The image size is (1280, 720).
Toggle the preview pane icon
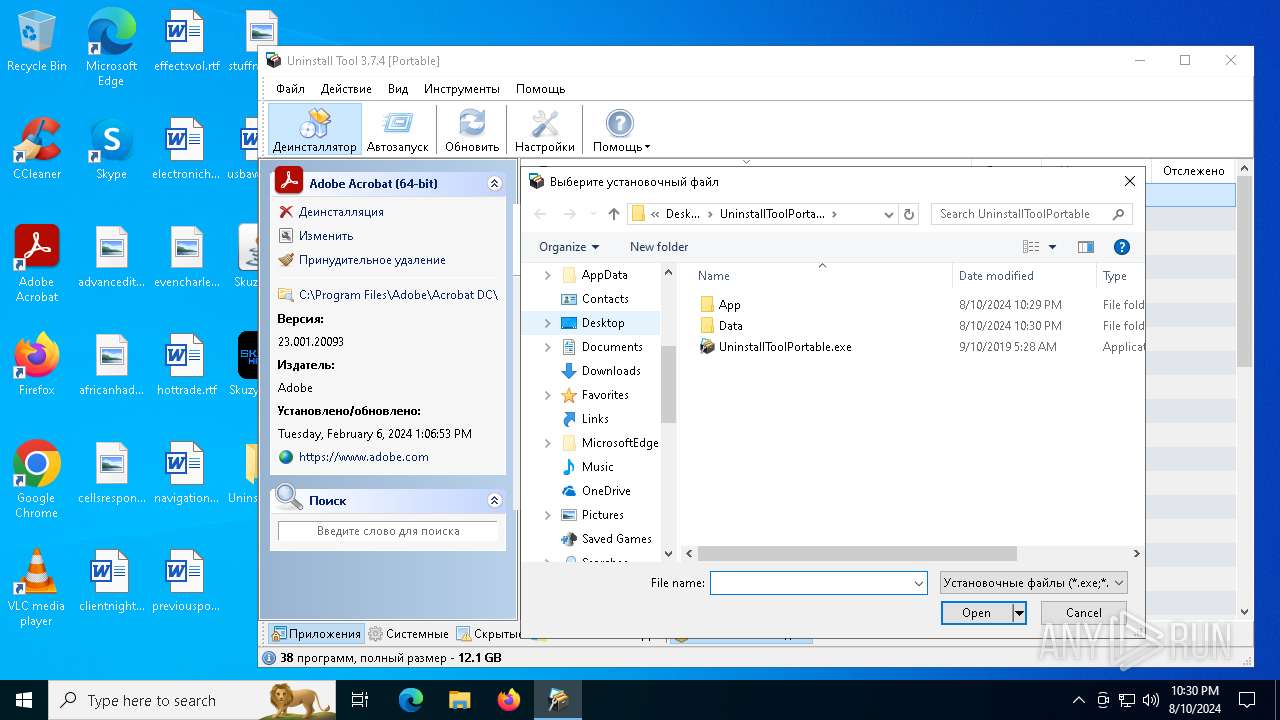tap(1086, 247)
